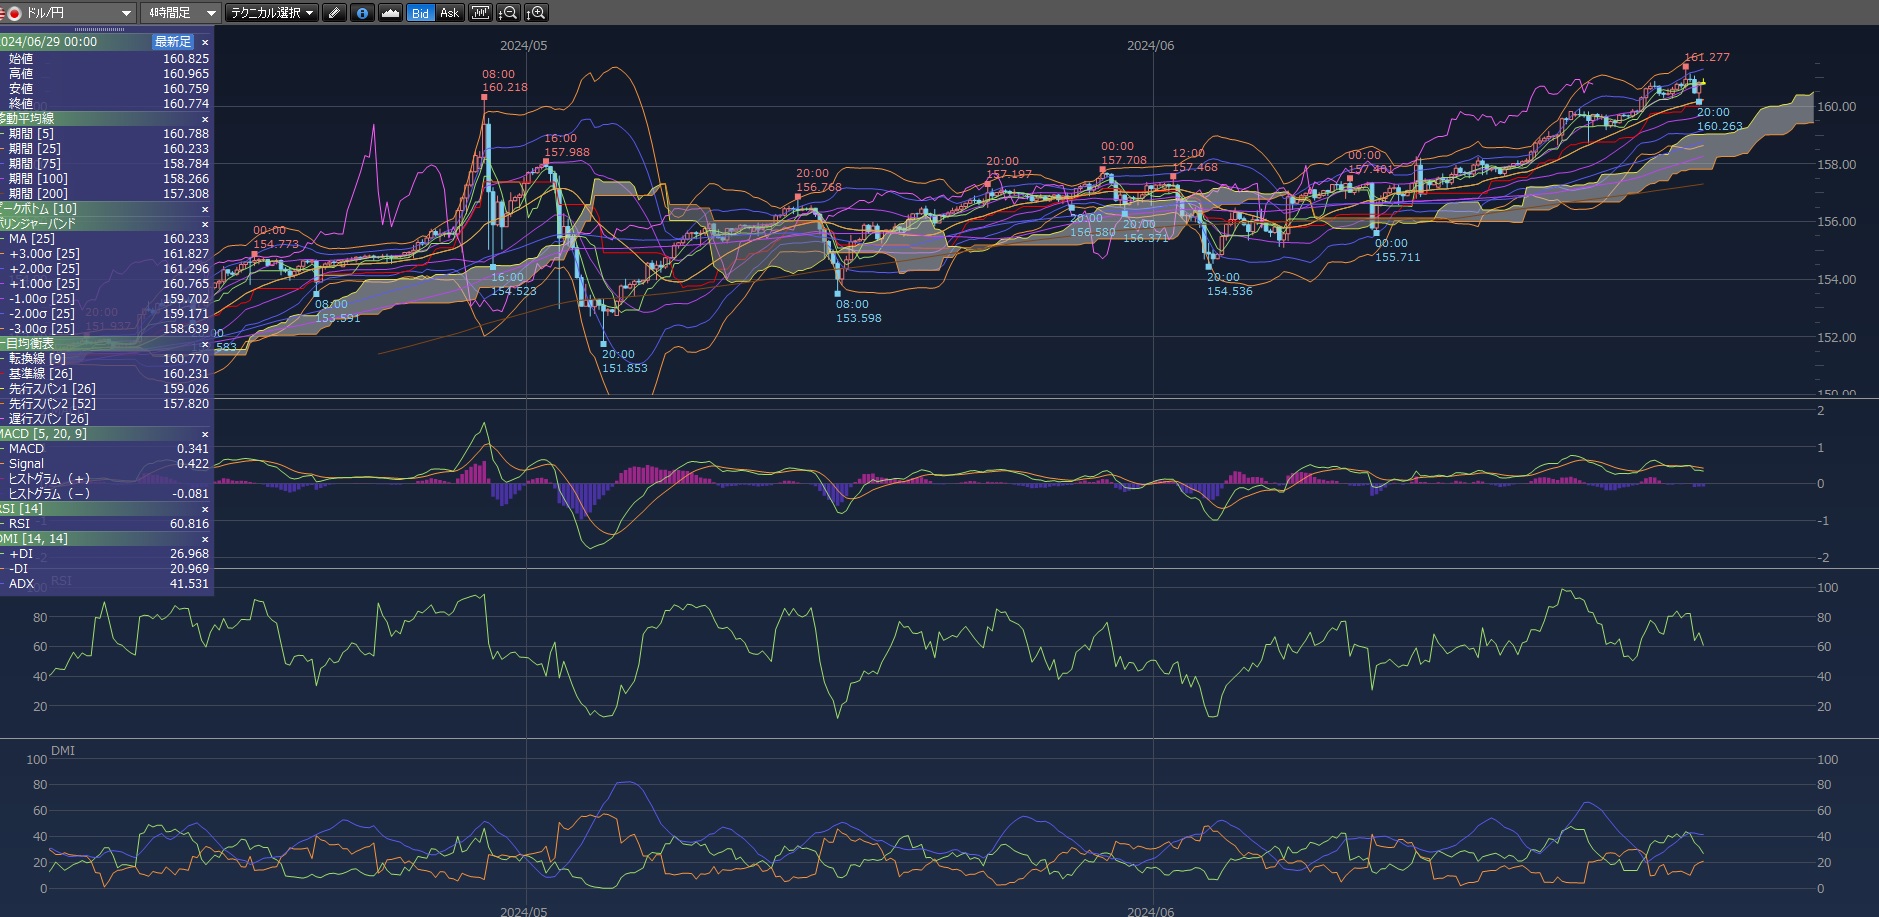Zoom in the chart with magnifier
Screen dimensions: 1879x917
(x=537, y=13)
